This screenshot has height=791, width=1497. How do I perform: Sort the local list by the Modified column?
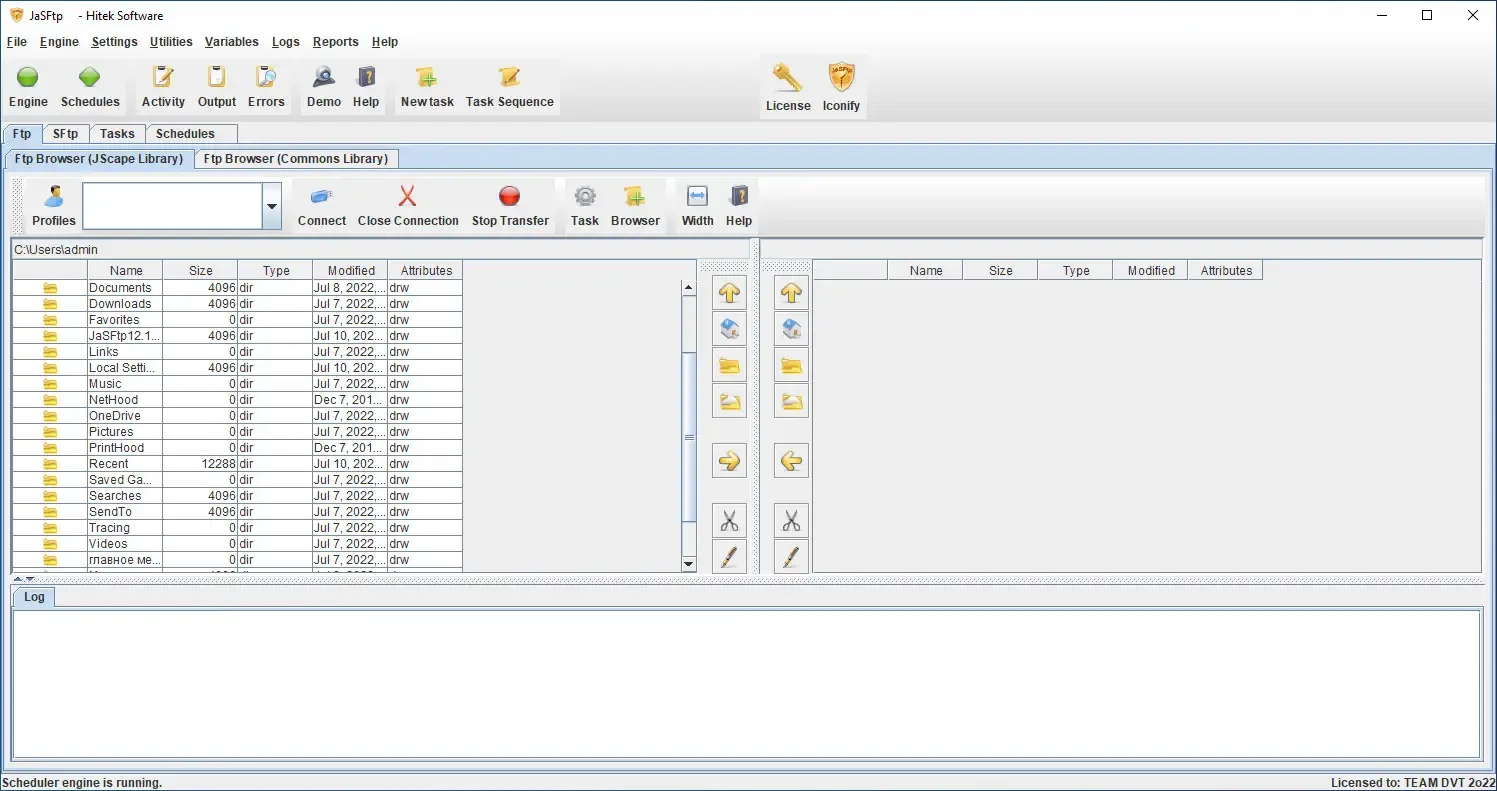tap(351, 271)
